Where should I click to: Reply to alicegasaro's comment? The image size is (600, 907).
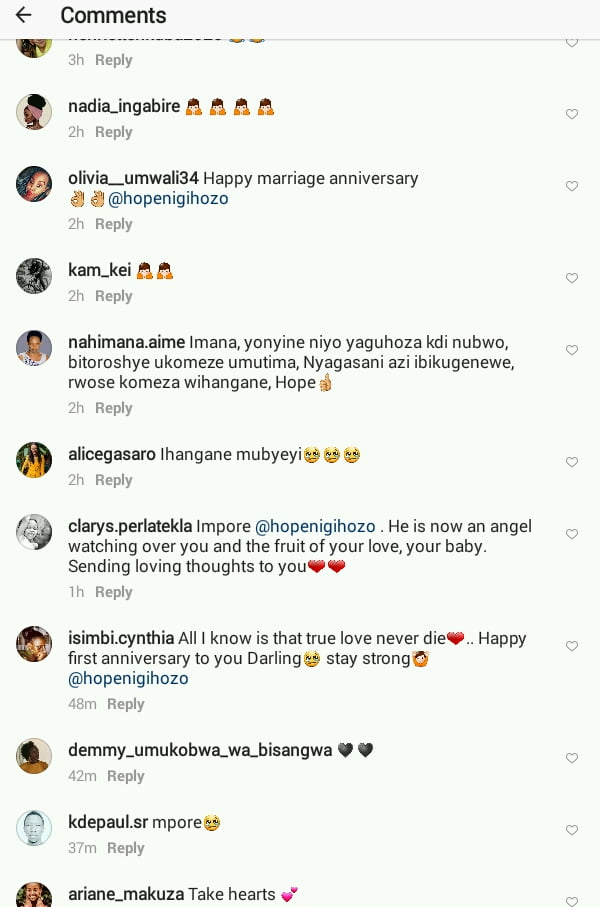(113, 480)
